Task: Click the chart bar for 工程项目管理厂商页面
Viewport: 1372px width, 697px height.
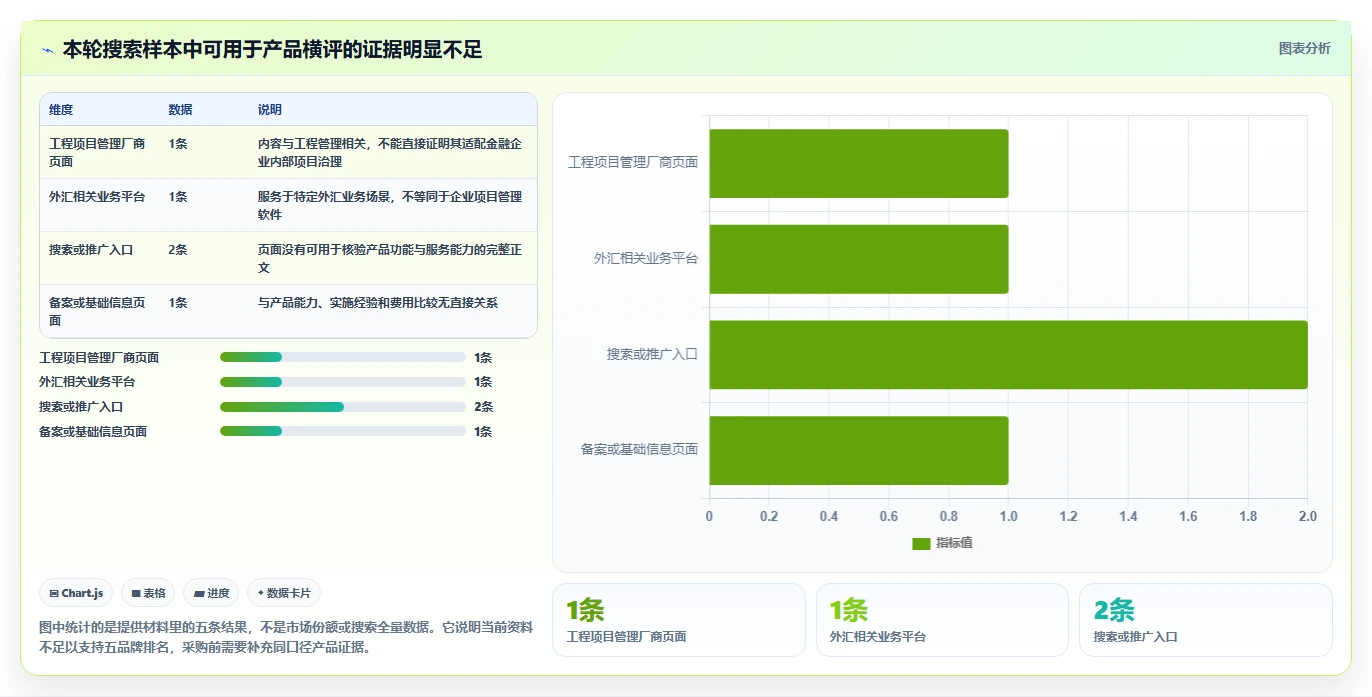Action: click(x=859, y=163)
